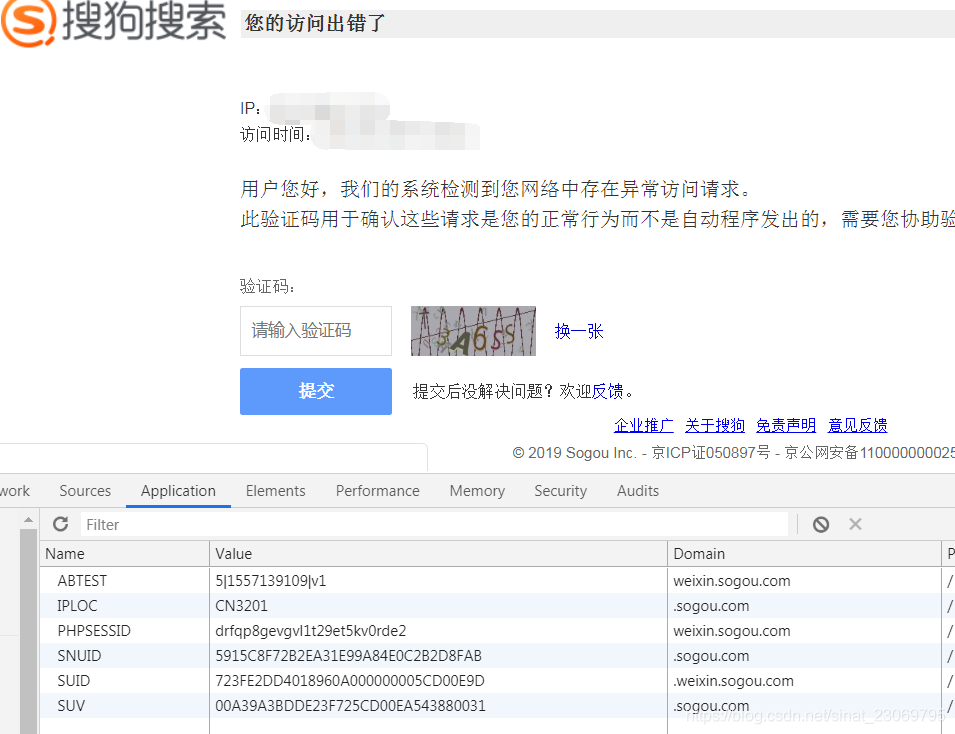The width and height of the screenshot is (955, 734).
Task: Delete selected cookie with the X icon
Action: (x=855, y=524)
